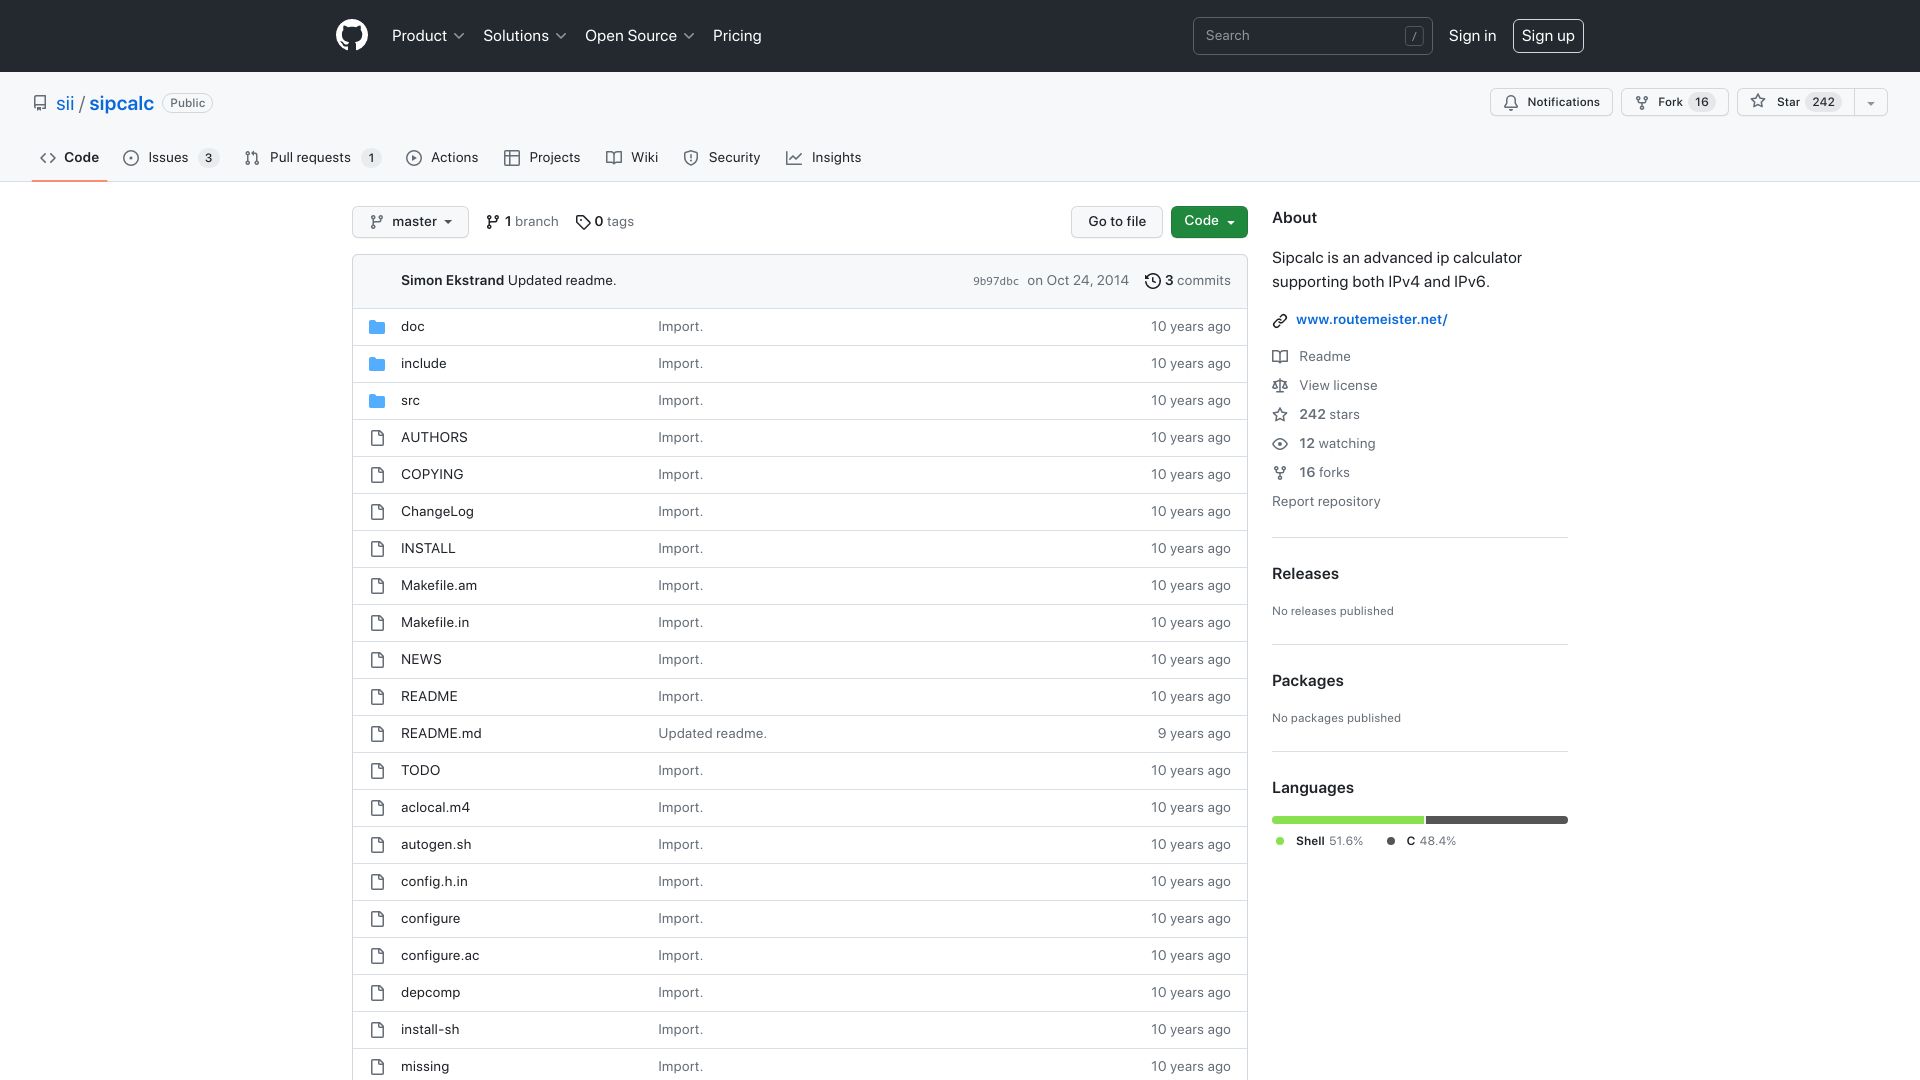Switch to the Pull requests tab

pos(312,158)
